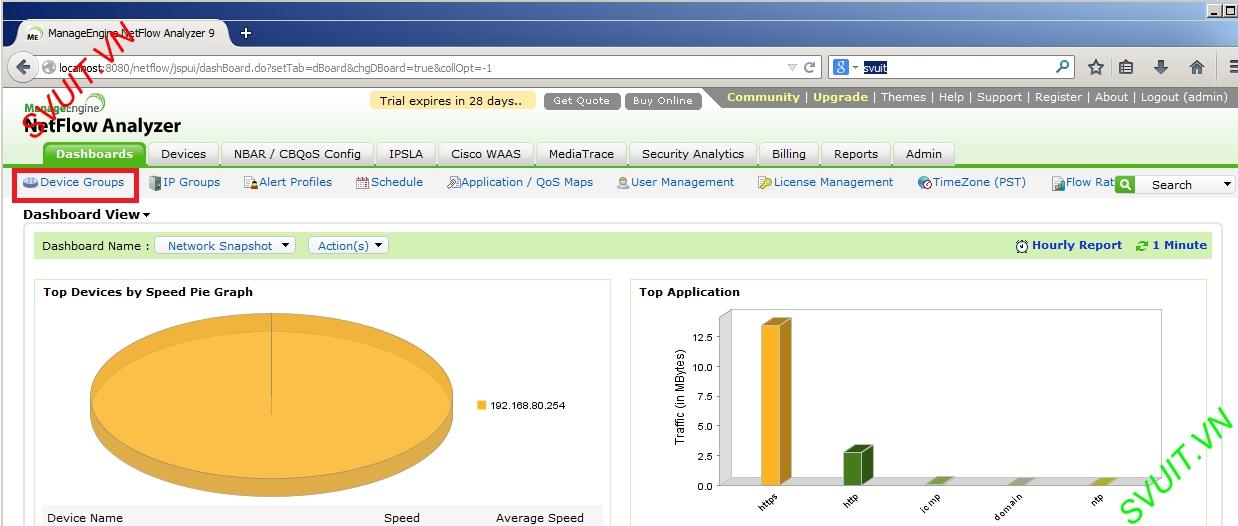This screenshot has height=526, width=1238.
Task: Open the NBAR / CBQoS Config tab
Action: click(297, 154)
